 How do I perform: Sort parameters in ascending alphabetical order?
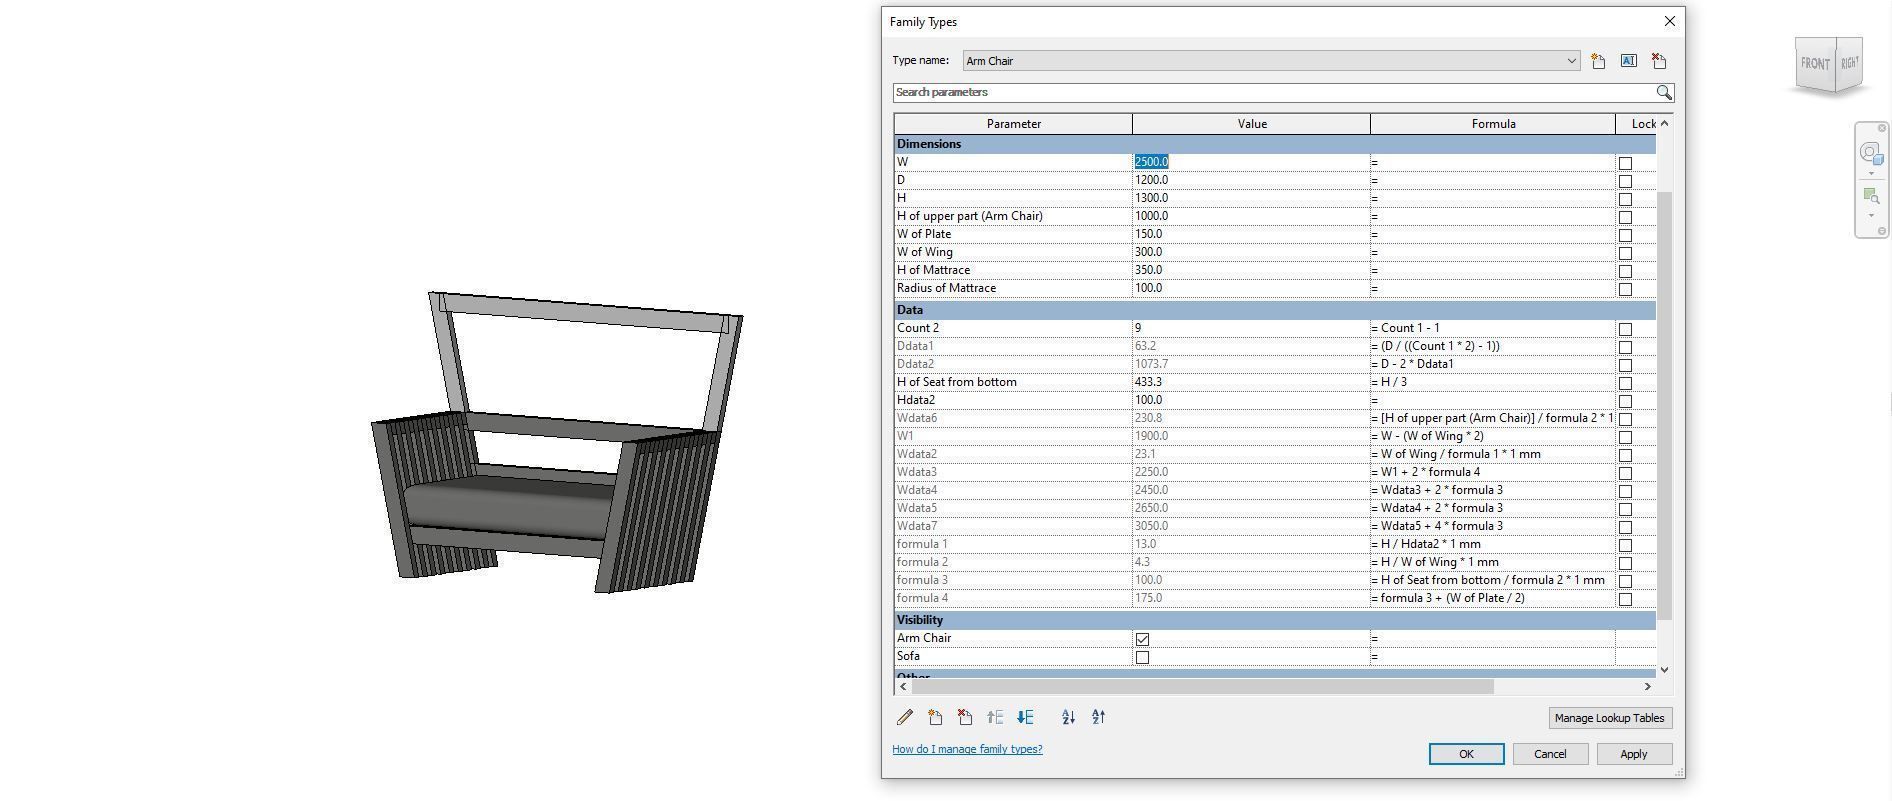[1068, 717]
